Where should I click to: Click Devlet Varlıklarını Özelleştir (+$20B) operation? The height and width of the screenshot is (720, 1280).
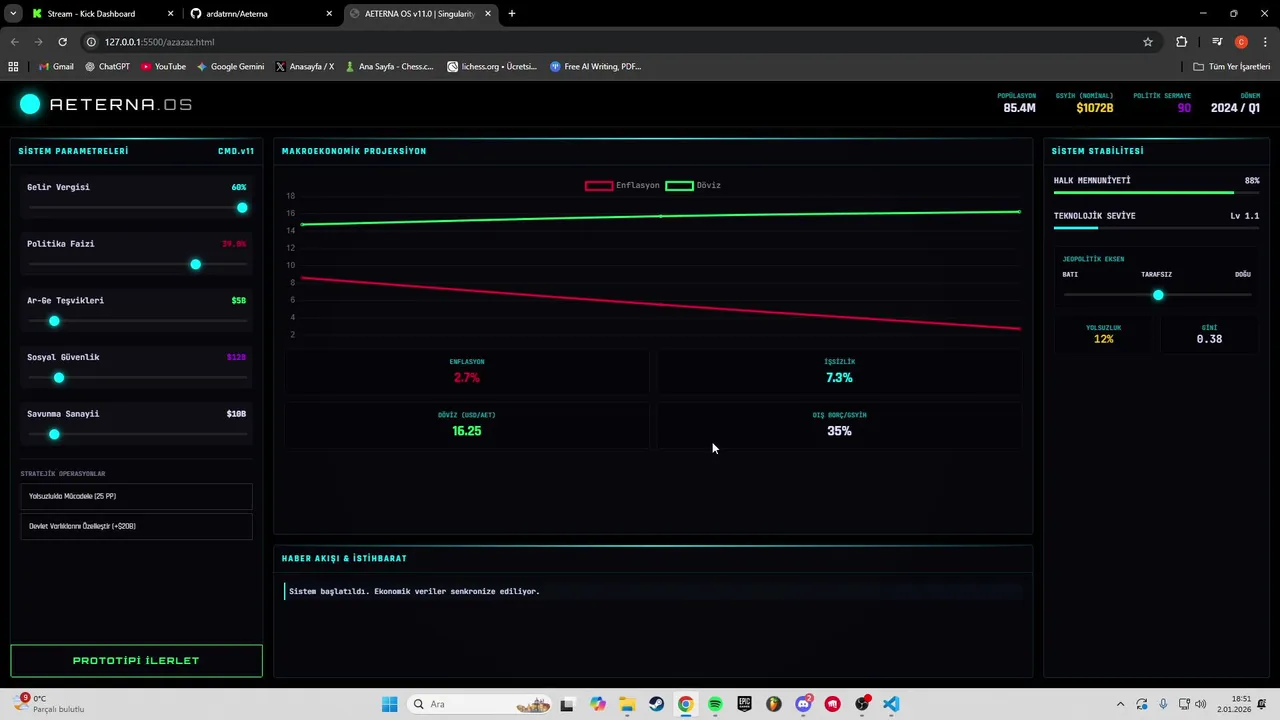coord(136,526)
